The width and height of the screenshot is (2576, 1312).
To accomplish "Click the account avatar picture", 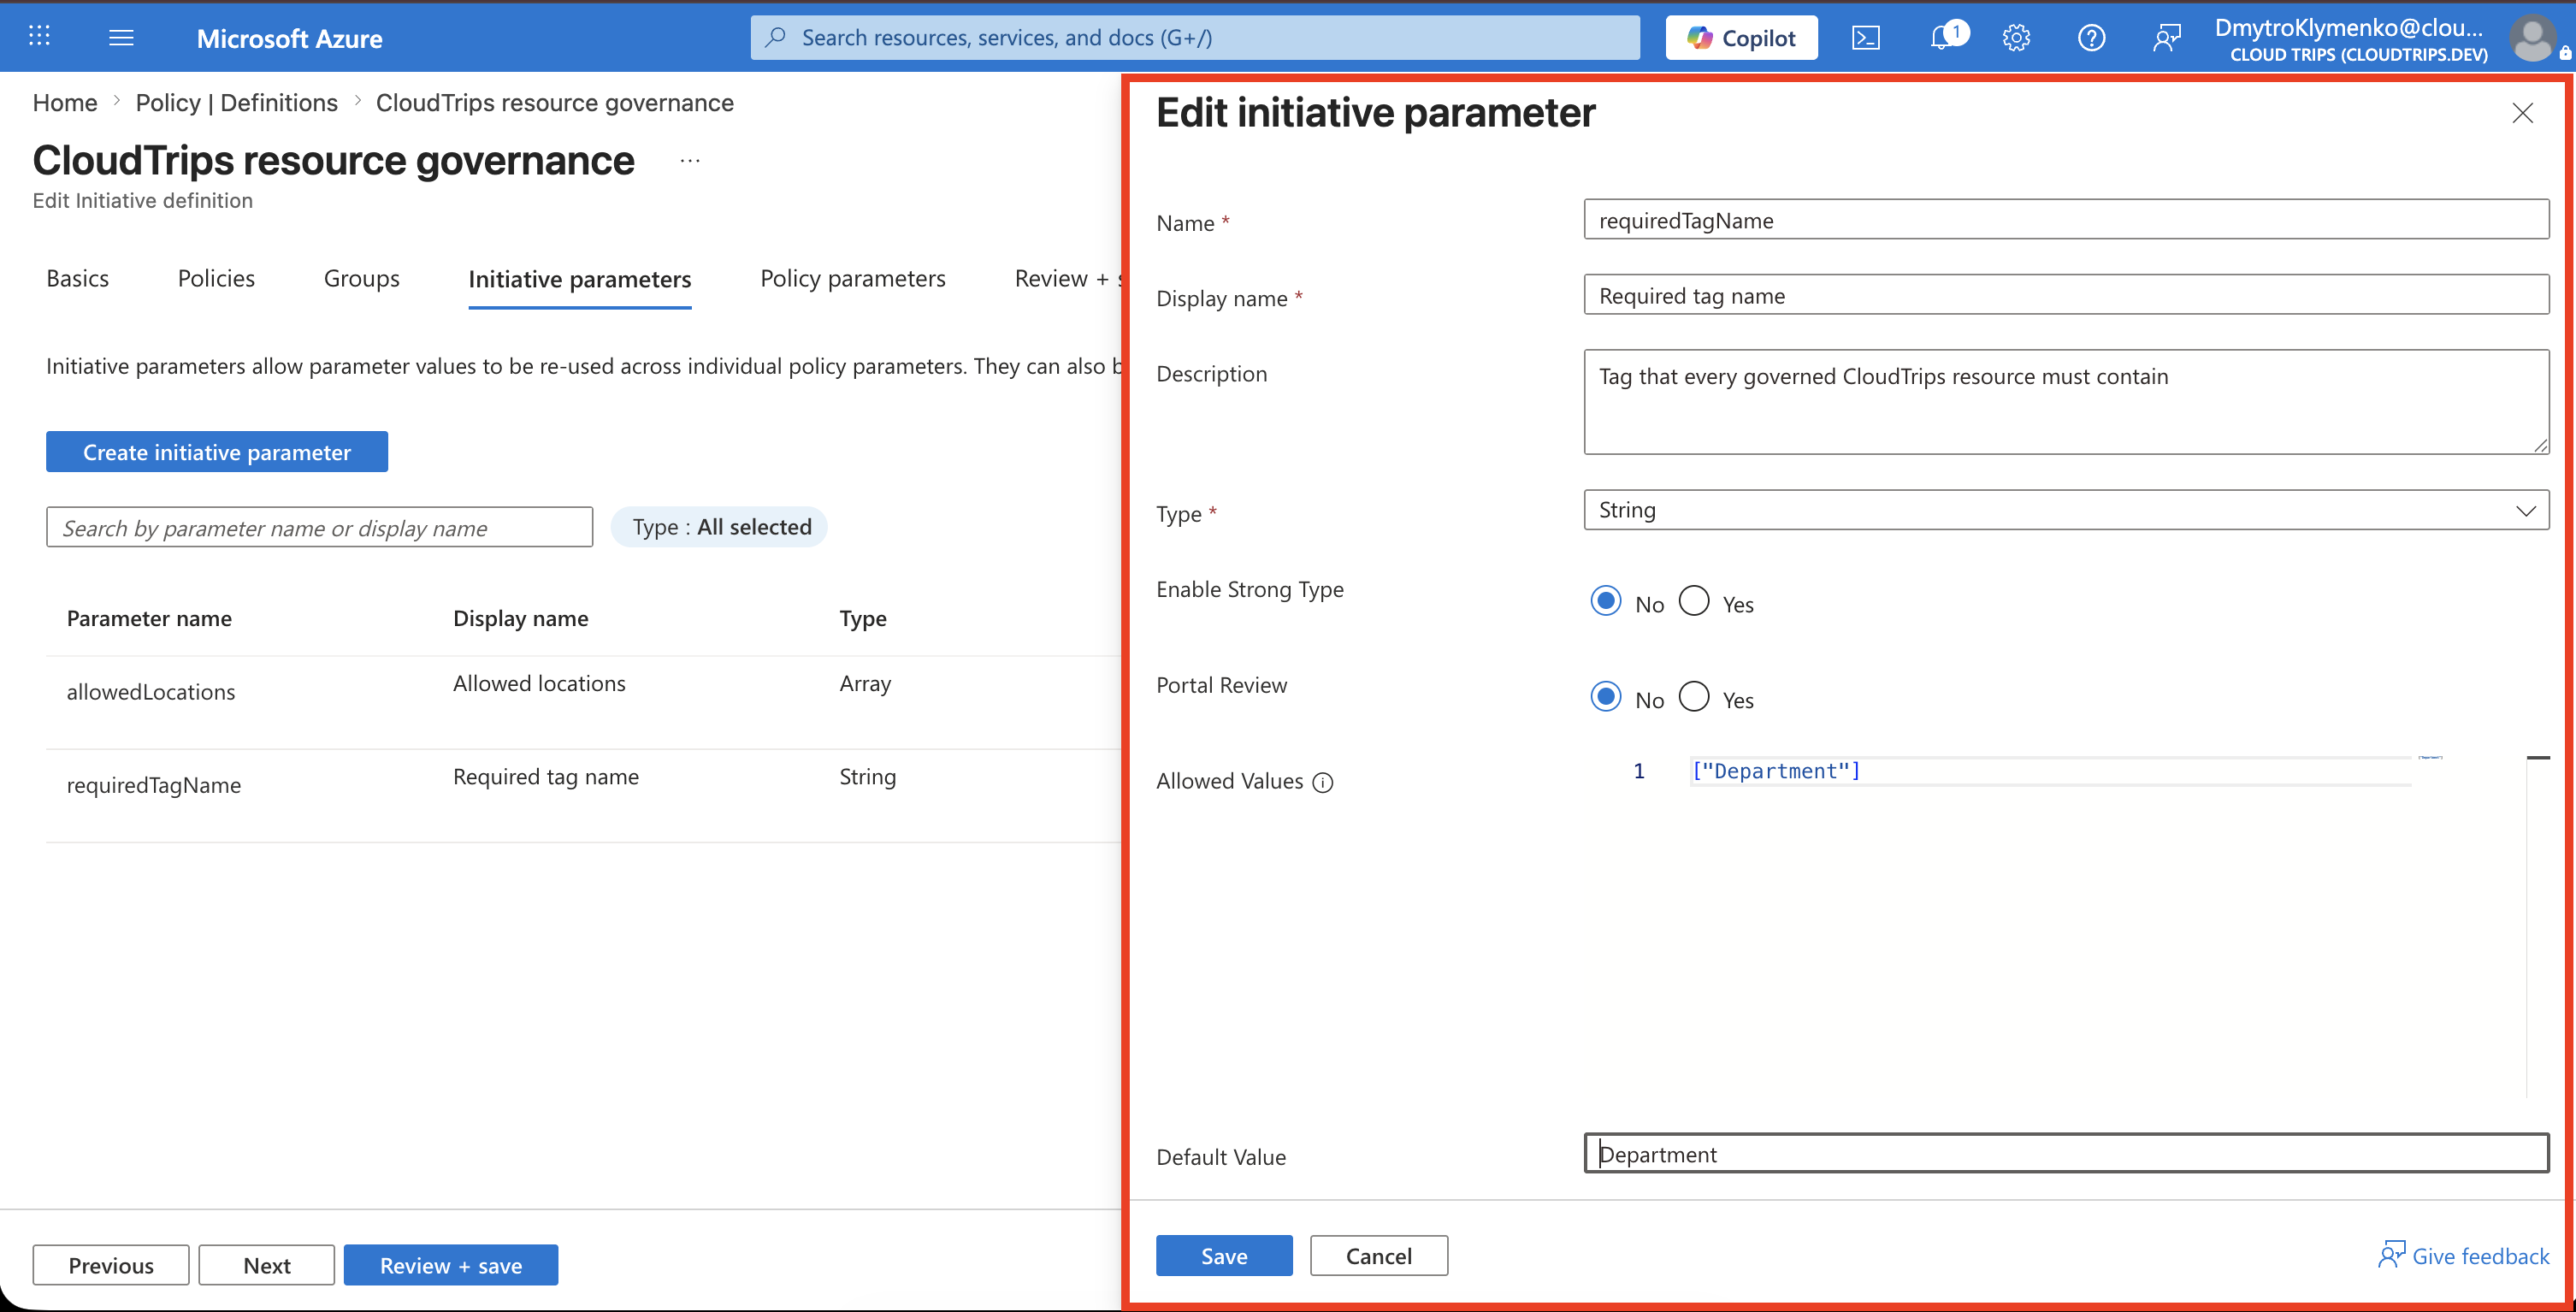I will pyautogui.click(x=2533, y=38).
